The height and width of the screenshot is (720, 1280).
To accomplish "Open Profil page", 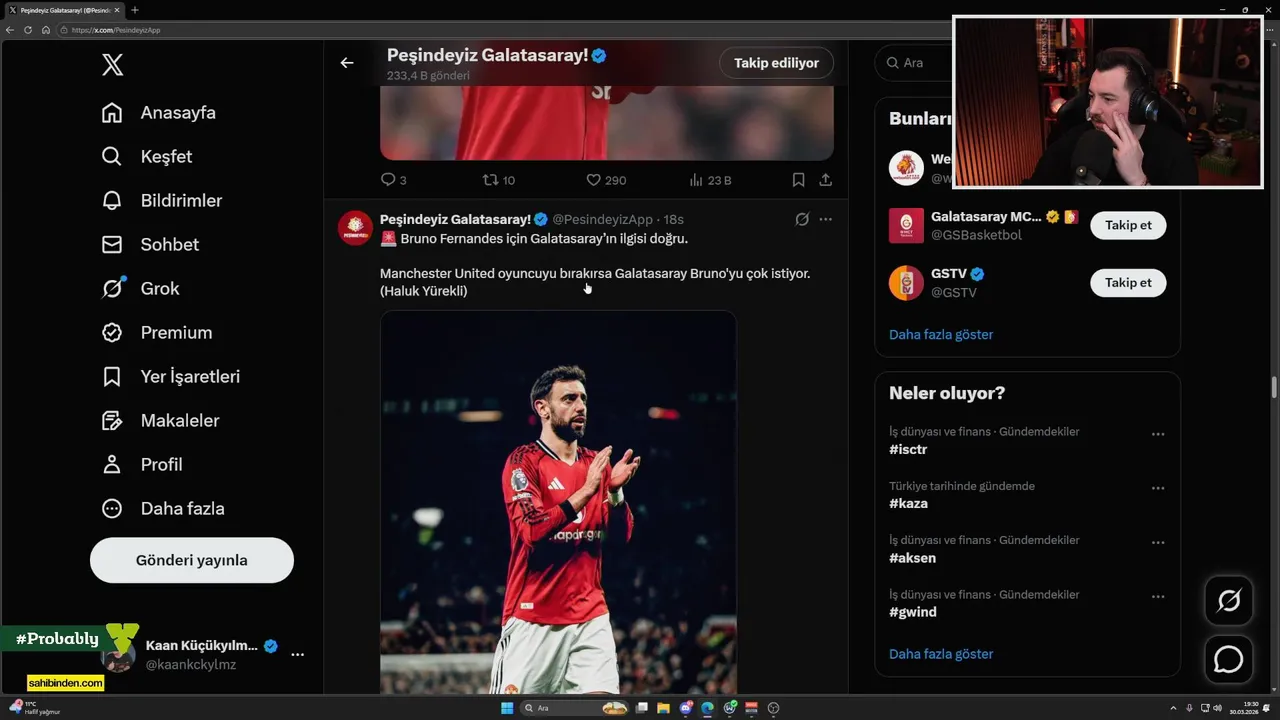I will (x=142, y=465).
